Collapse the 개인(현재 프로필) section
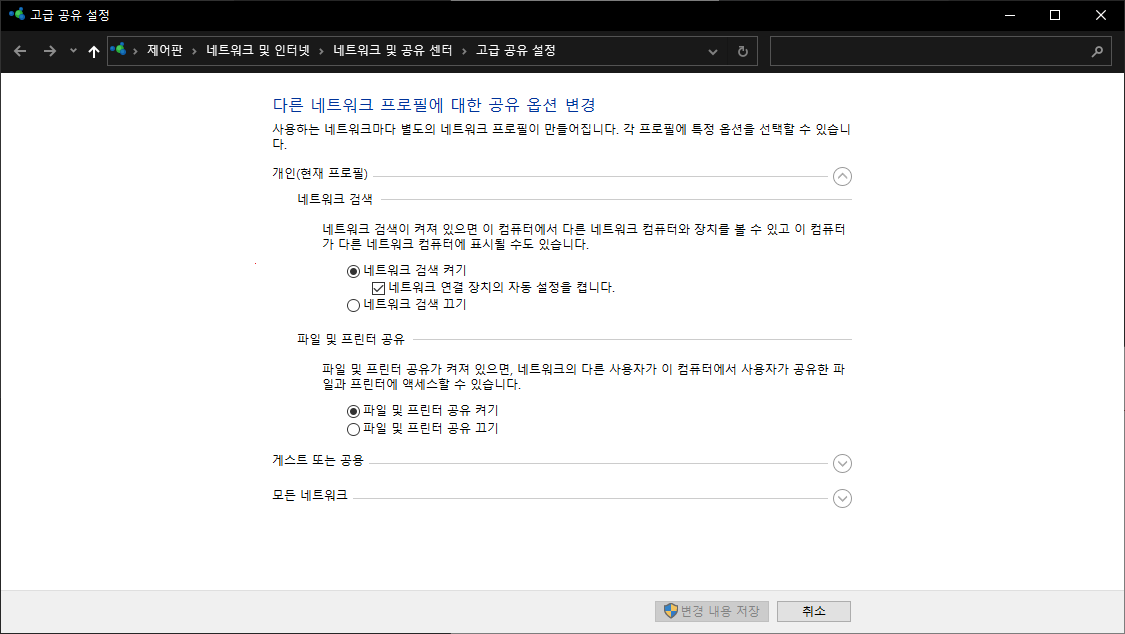This screenshot has width=1125, height=634. coord(842,176)
